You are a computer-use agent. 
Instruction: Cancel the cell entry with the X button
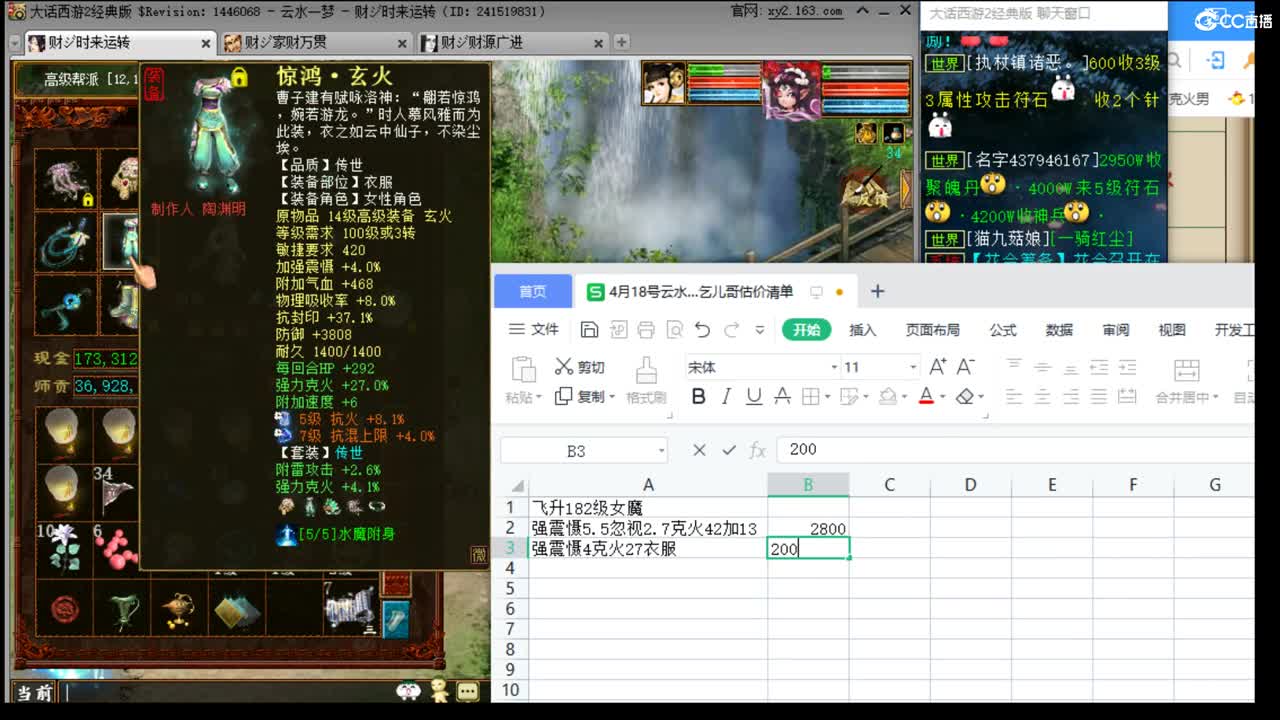699,450
